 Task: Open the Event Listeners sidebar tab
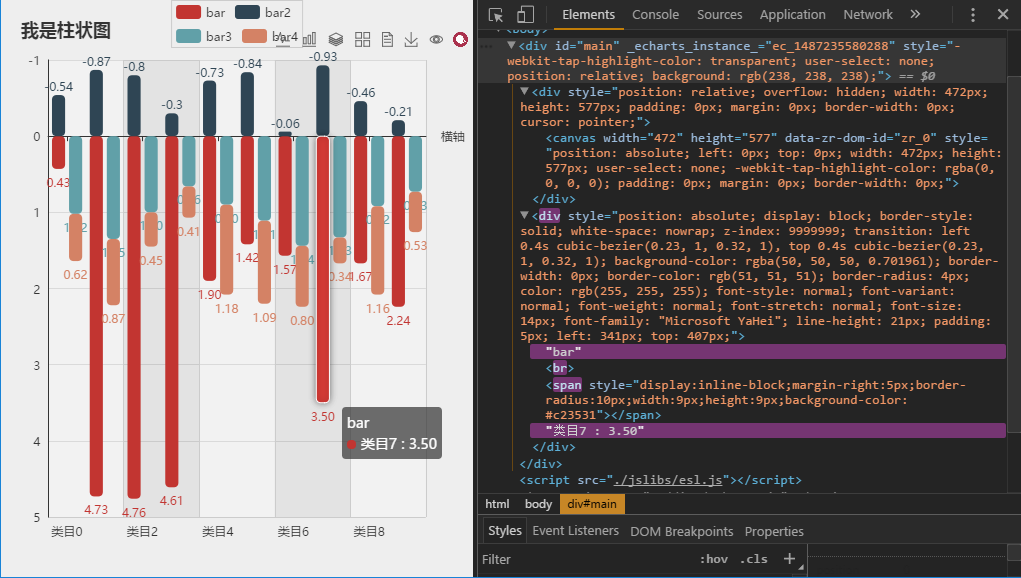[576, 531]
